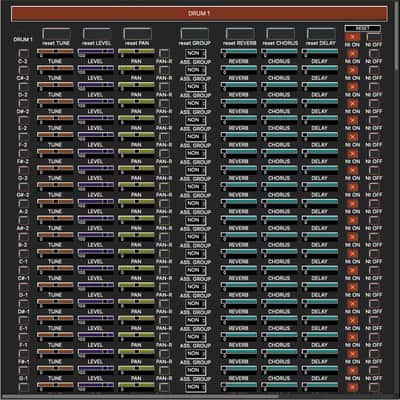This screenshot has width=400, height=400.
Task: Click the orange Nt ON X for G-1
Action: pyautogui.click(x=352, y=370)
